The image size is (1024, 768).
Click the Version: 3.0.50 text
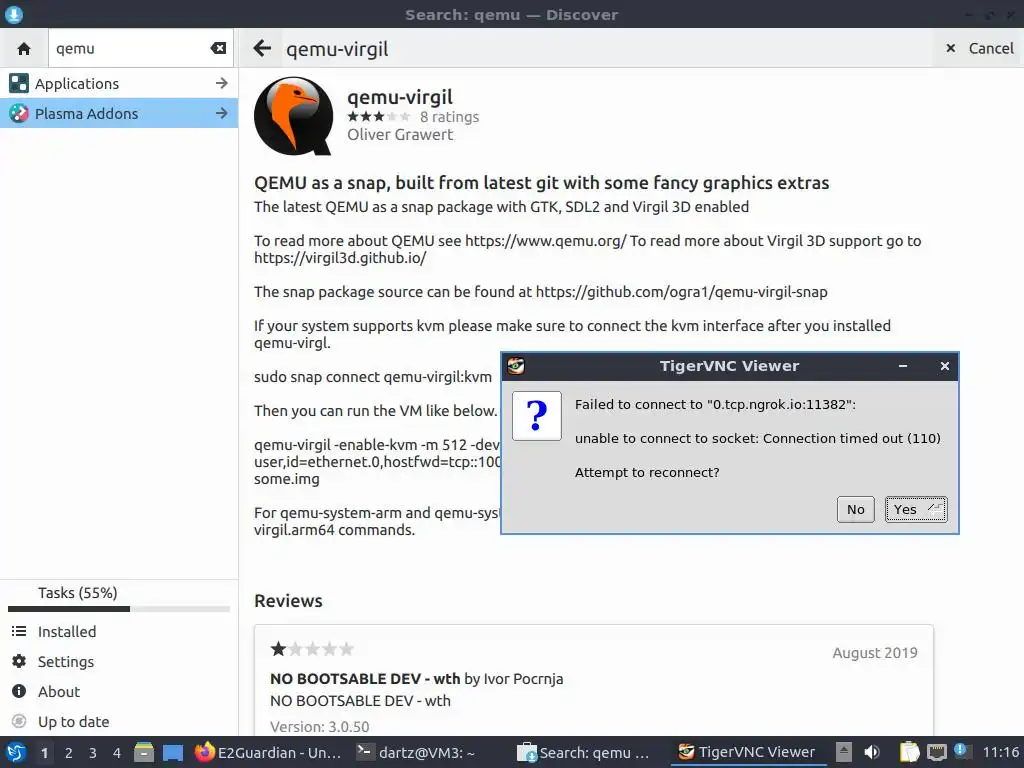pos(320,727)
